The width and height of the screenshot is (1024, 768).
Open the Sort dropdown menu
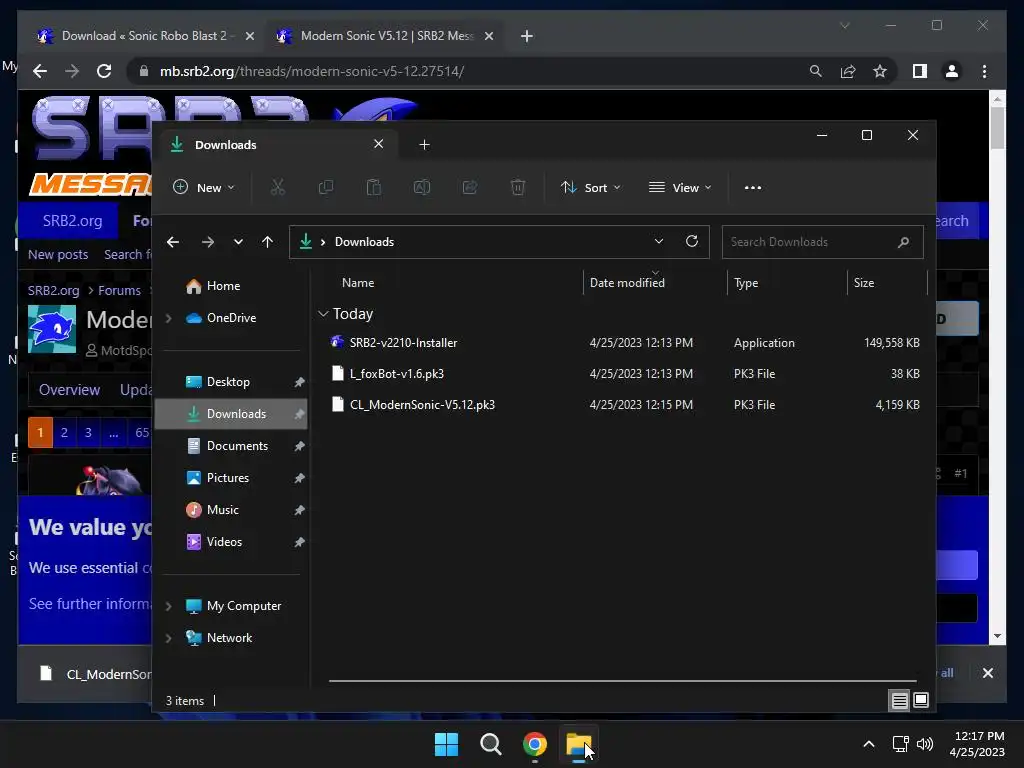[590, 187]
